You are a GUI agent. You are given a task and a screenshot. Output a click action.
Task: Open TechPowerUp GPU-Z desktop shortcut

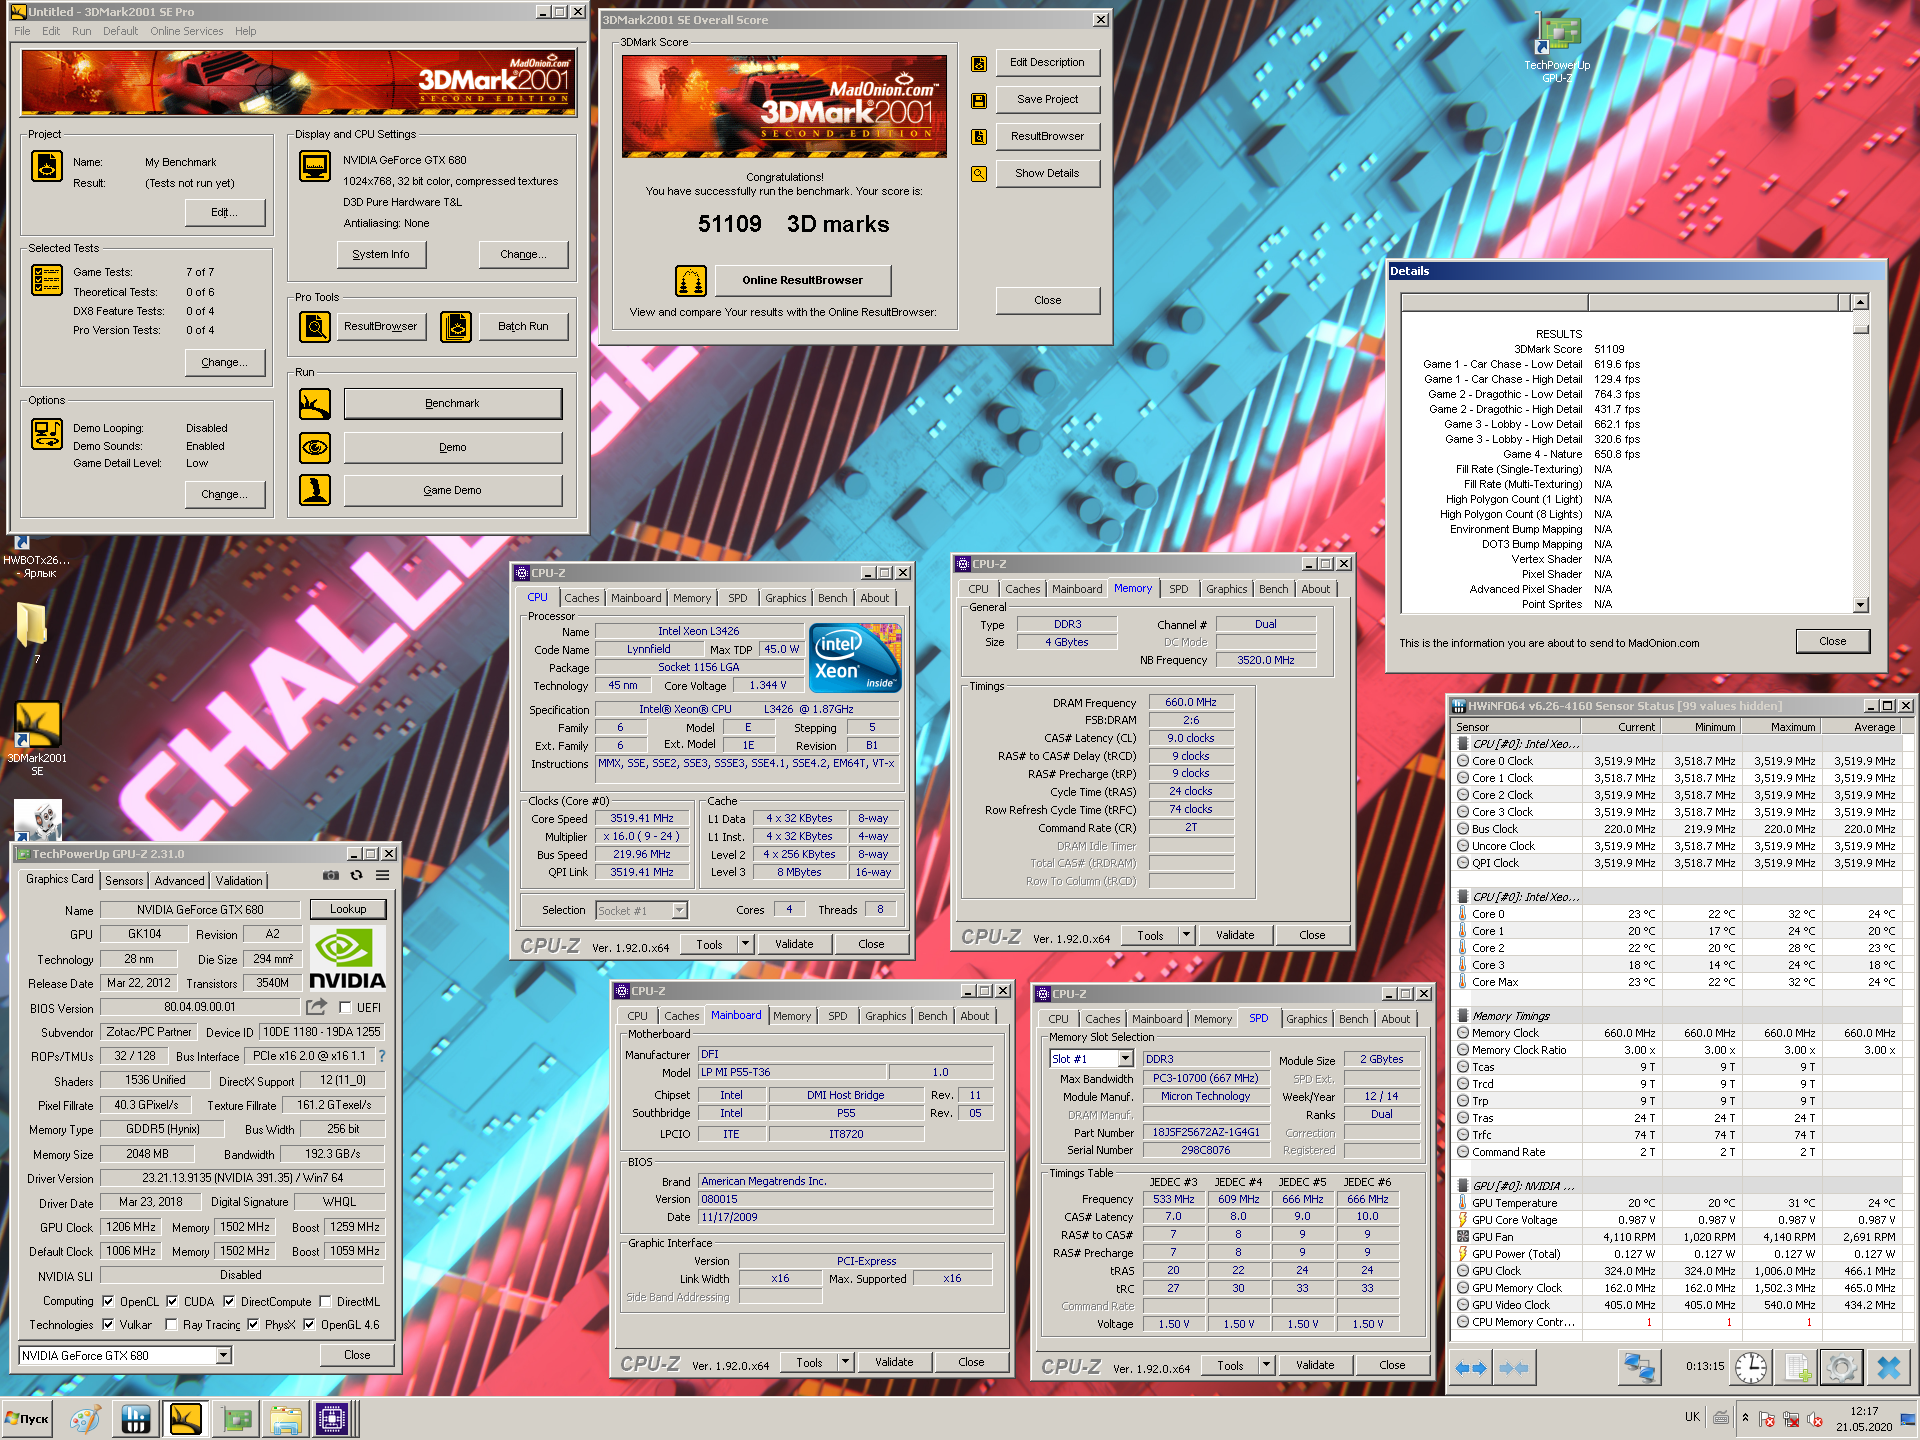1556,48
